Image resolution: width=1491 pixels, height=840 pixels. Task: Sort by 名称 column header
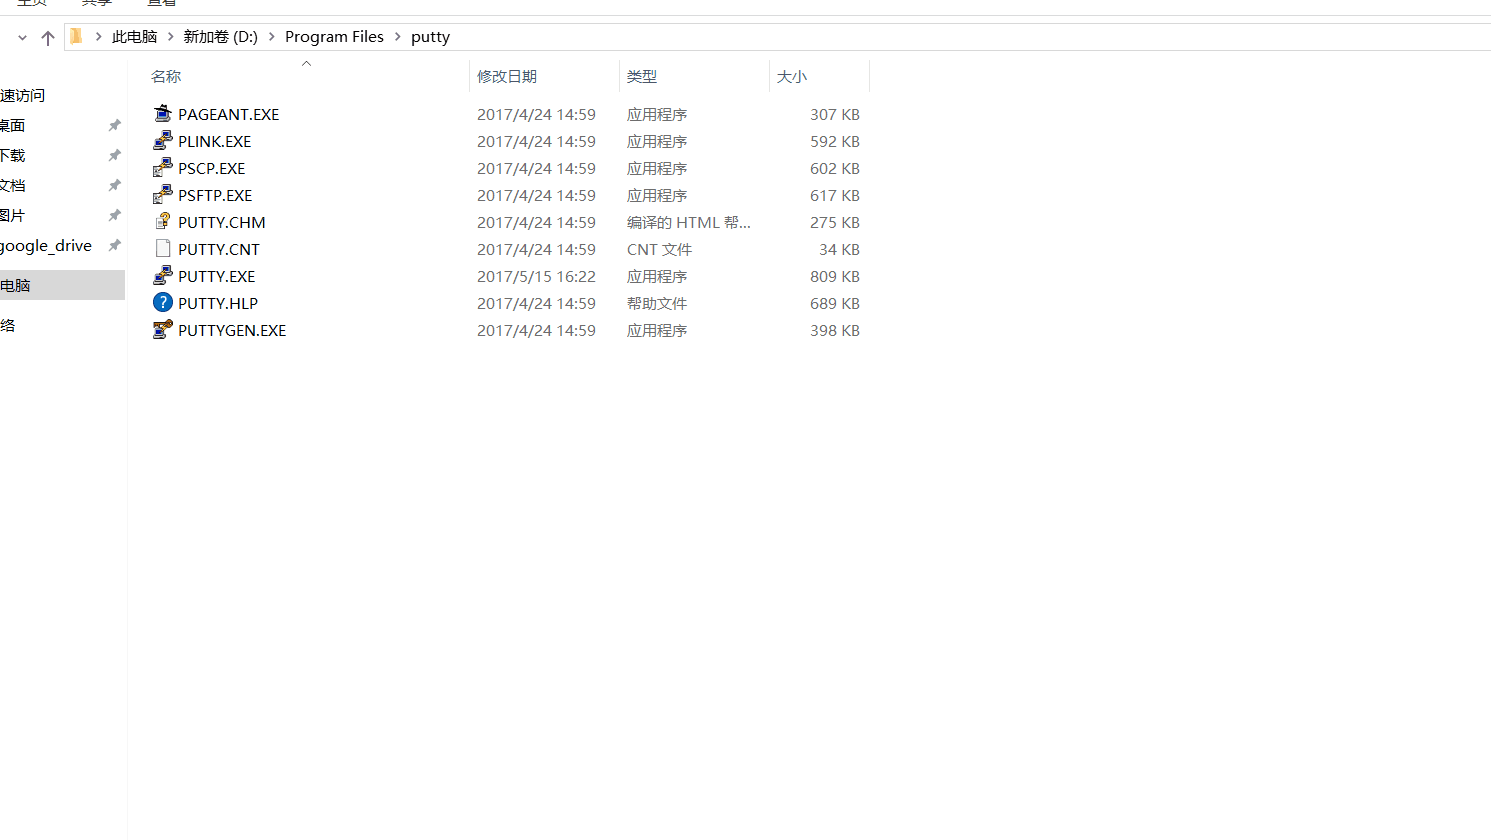[166, 76]
